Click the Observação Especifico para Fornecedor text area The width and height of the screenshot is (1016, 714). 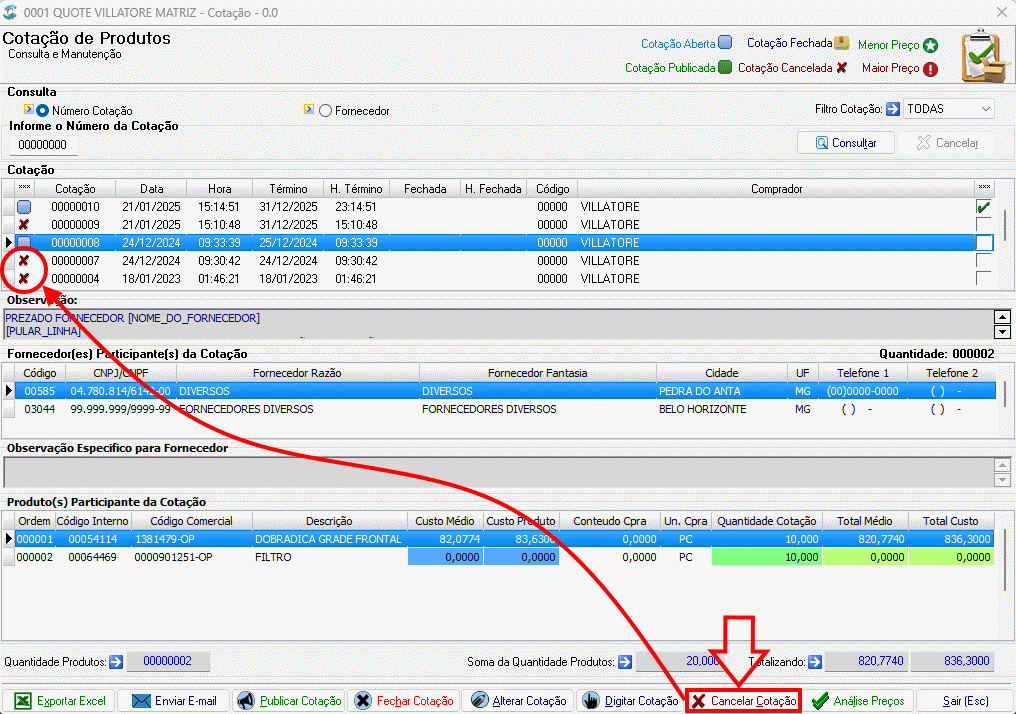tap(498, 472)
